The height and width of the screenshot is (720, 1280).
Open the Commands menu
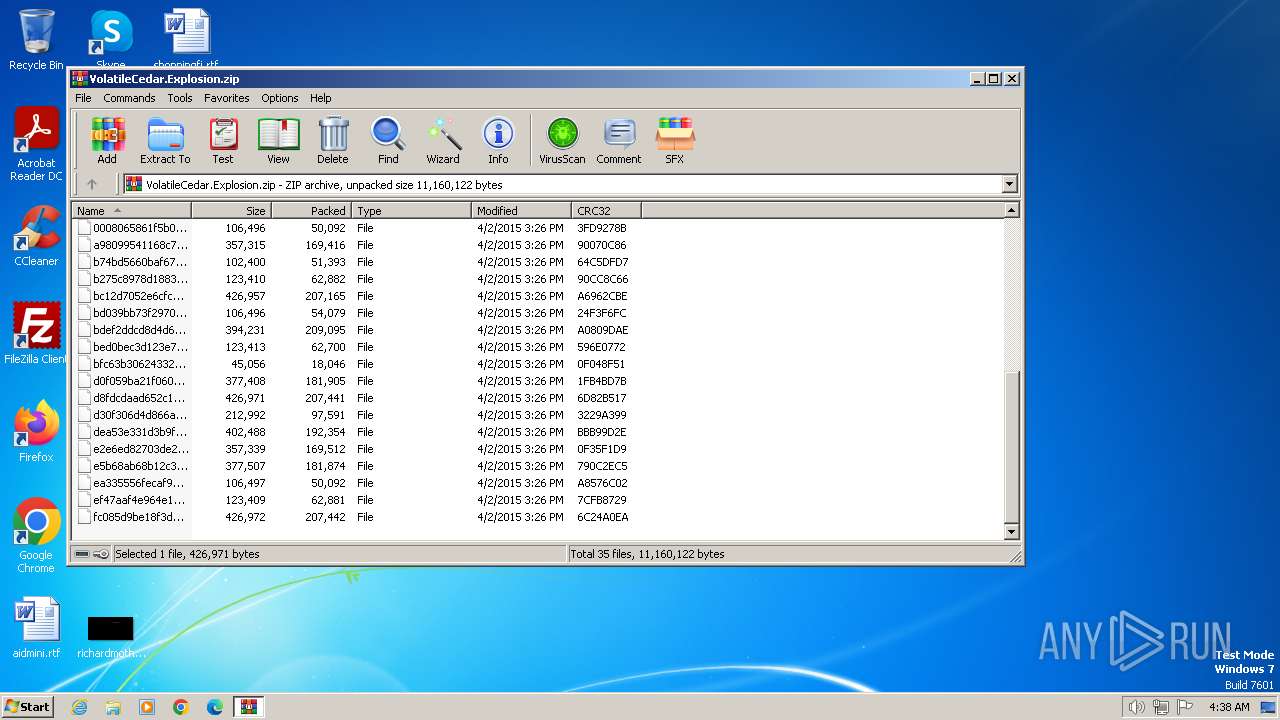pos(129,98)
